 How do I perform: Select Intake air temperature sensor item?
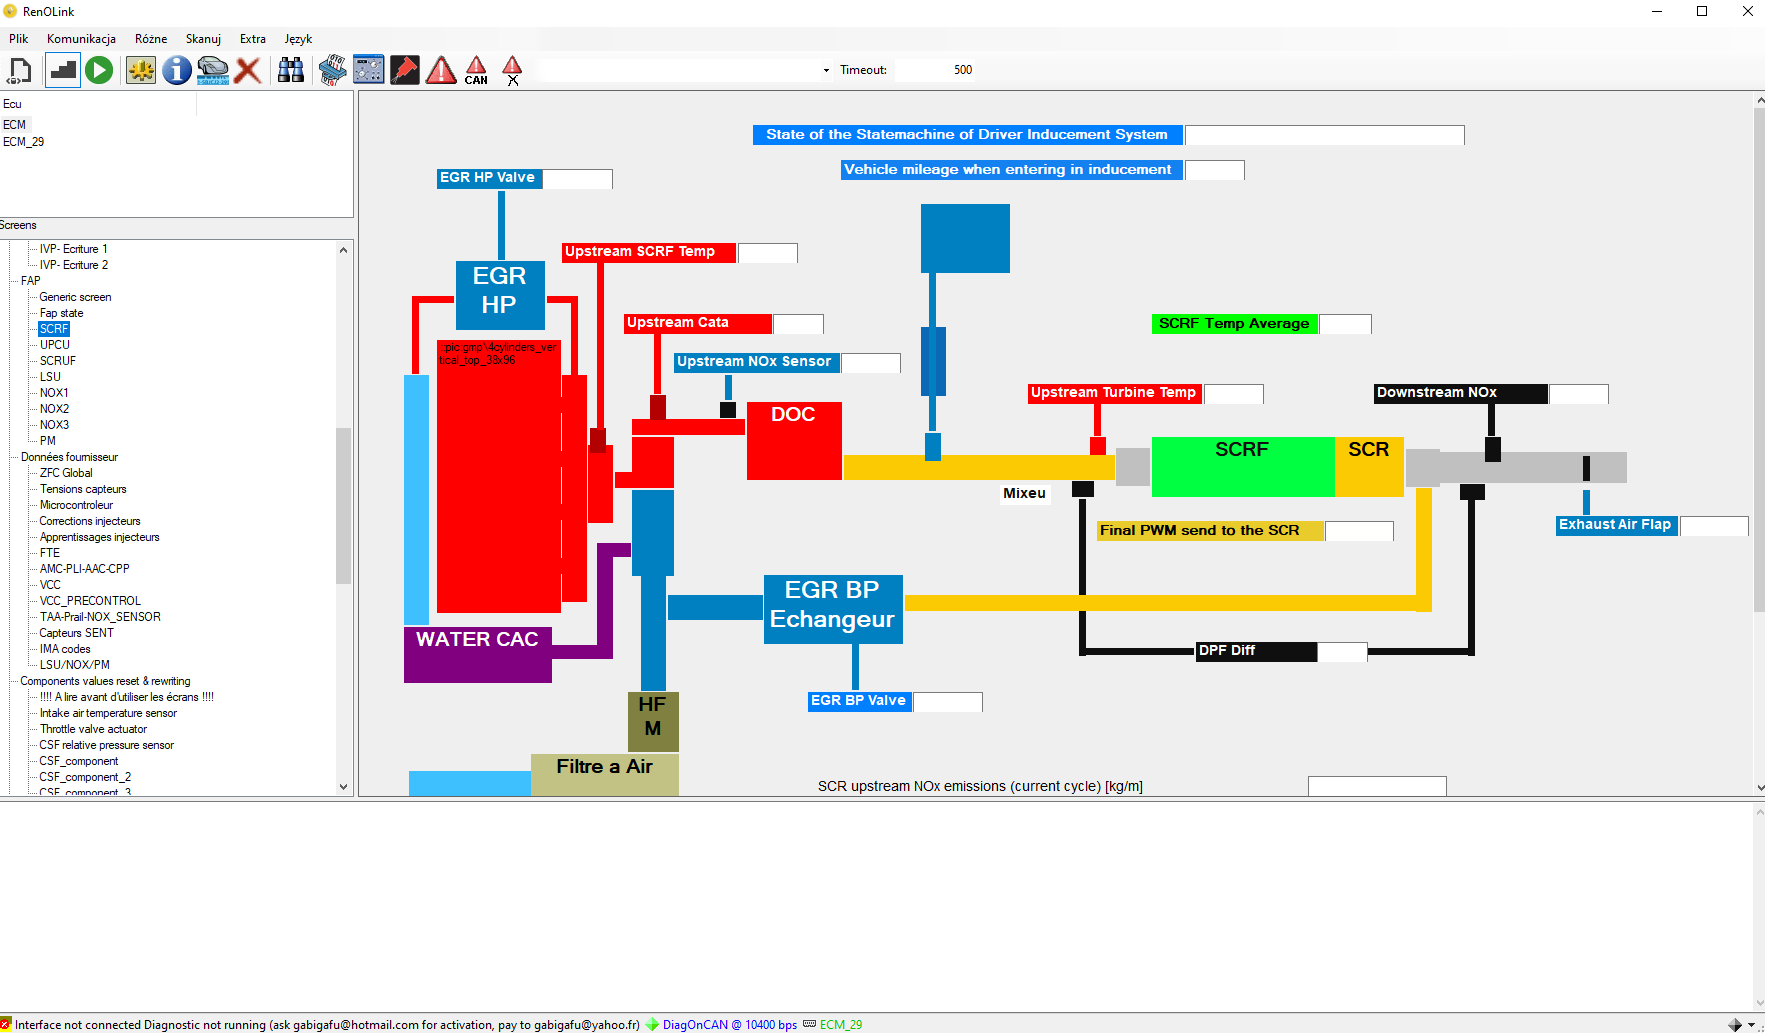point(108,713)
